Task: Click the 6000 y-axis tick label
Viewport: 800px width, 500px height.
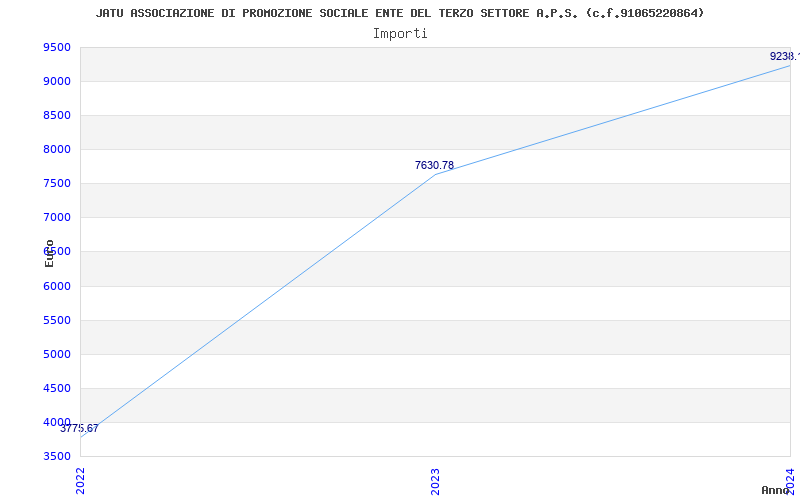Action: pyautogui.click(x=57, y=286)
